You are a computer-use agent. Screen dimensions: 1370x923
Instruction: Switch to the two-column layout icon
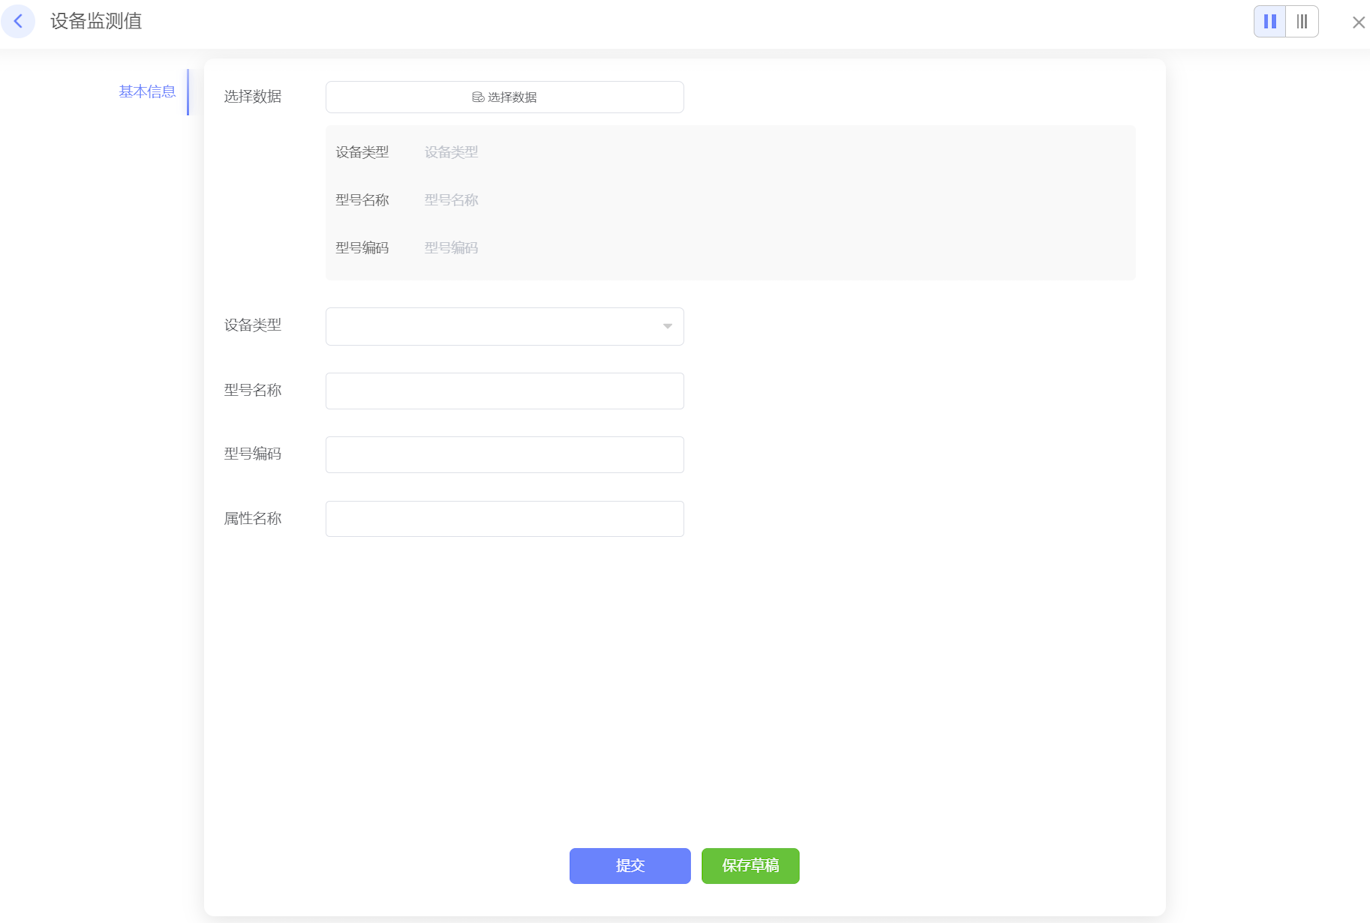pos(1270,21)
